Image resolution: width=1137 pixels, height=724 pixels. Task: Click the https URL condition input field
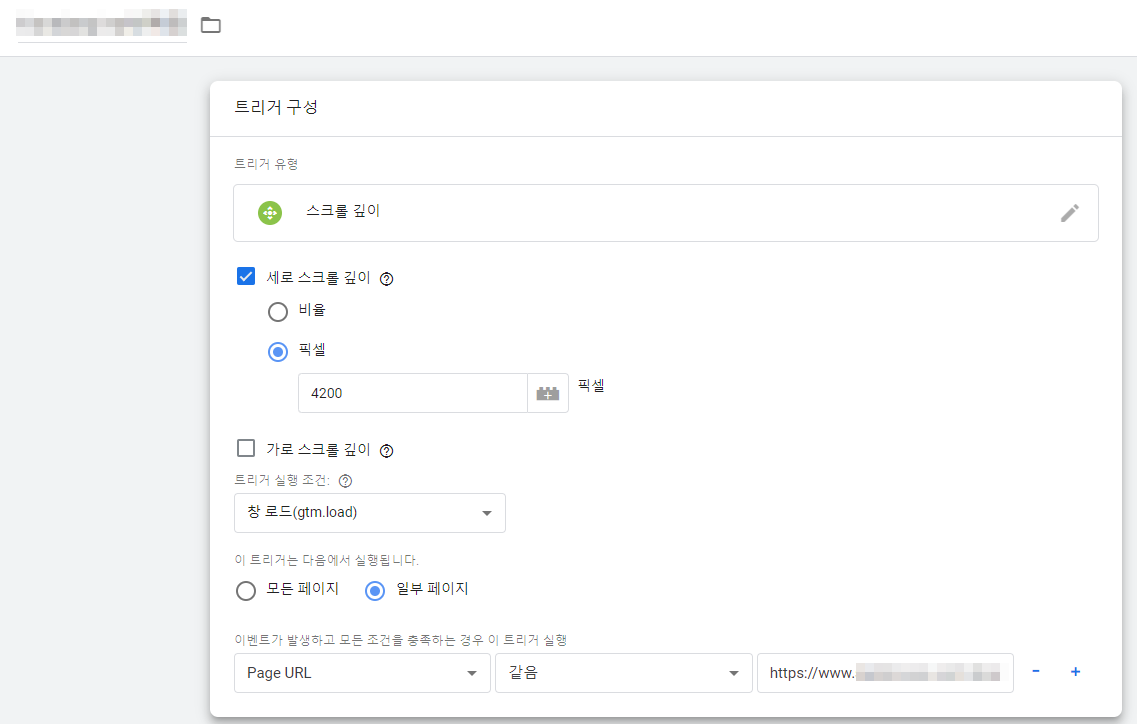[x=885, y=672]
